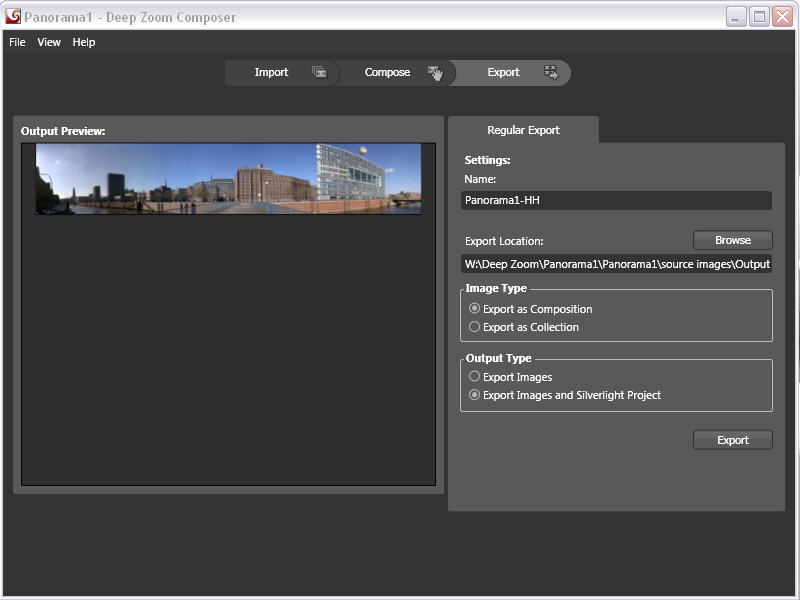Open the View menu
Screen dimensions: 800x600
(49, 42)
